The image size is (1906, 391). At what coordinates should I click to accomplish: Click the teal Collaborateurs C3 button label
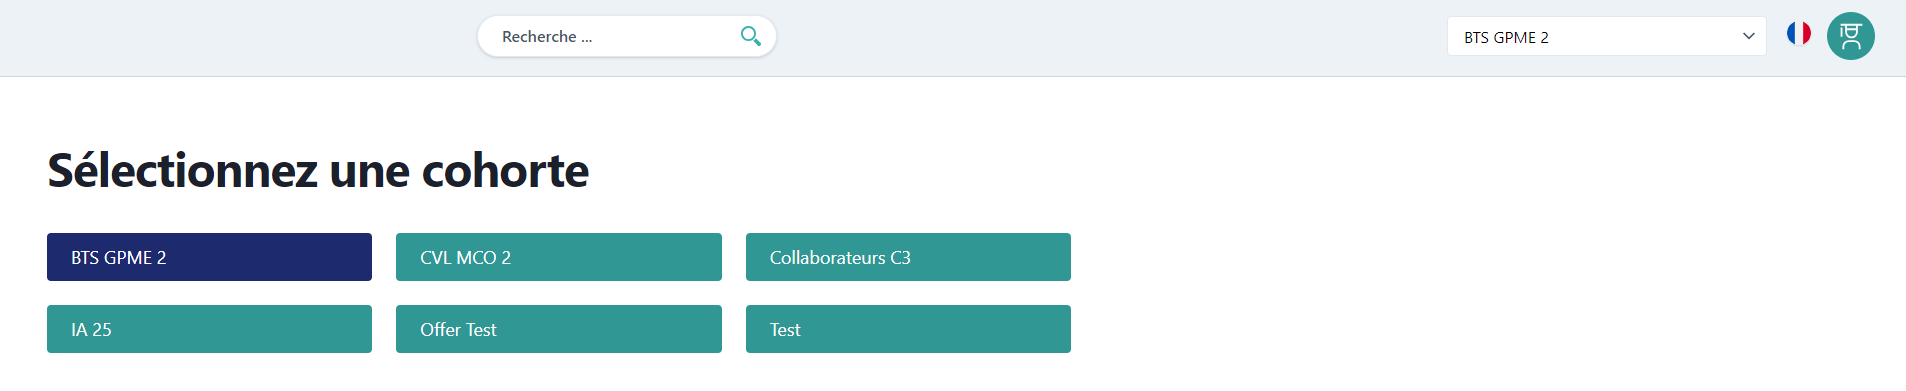click(x=840, y=257)
